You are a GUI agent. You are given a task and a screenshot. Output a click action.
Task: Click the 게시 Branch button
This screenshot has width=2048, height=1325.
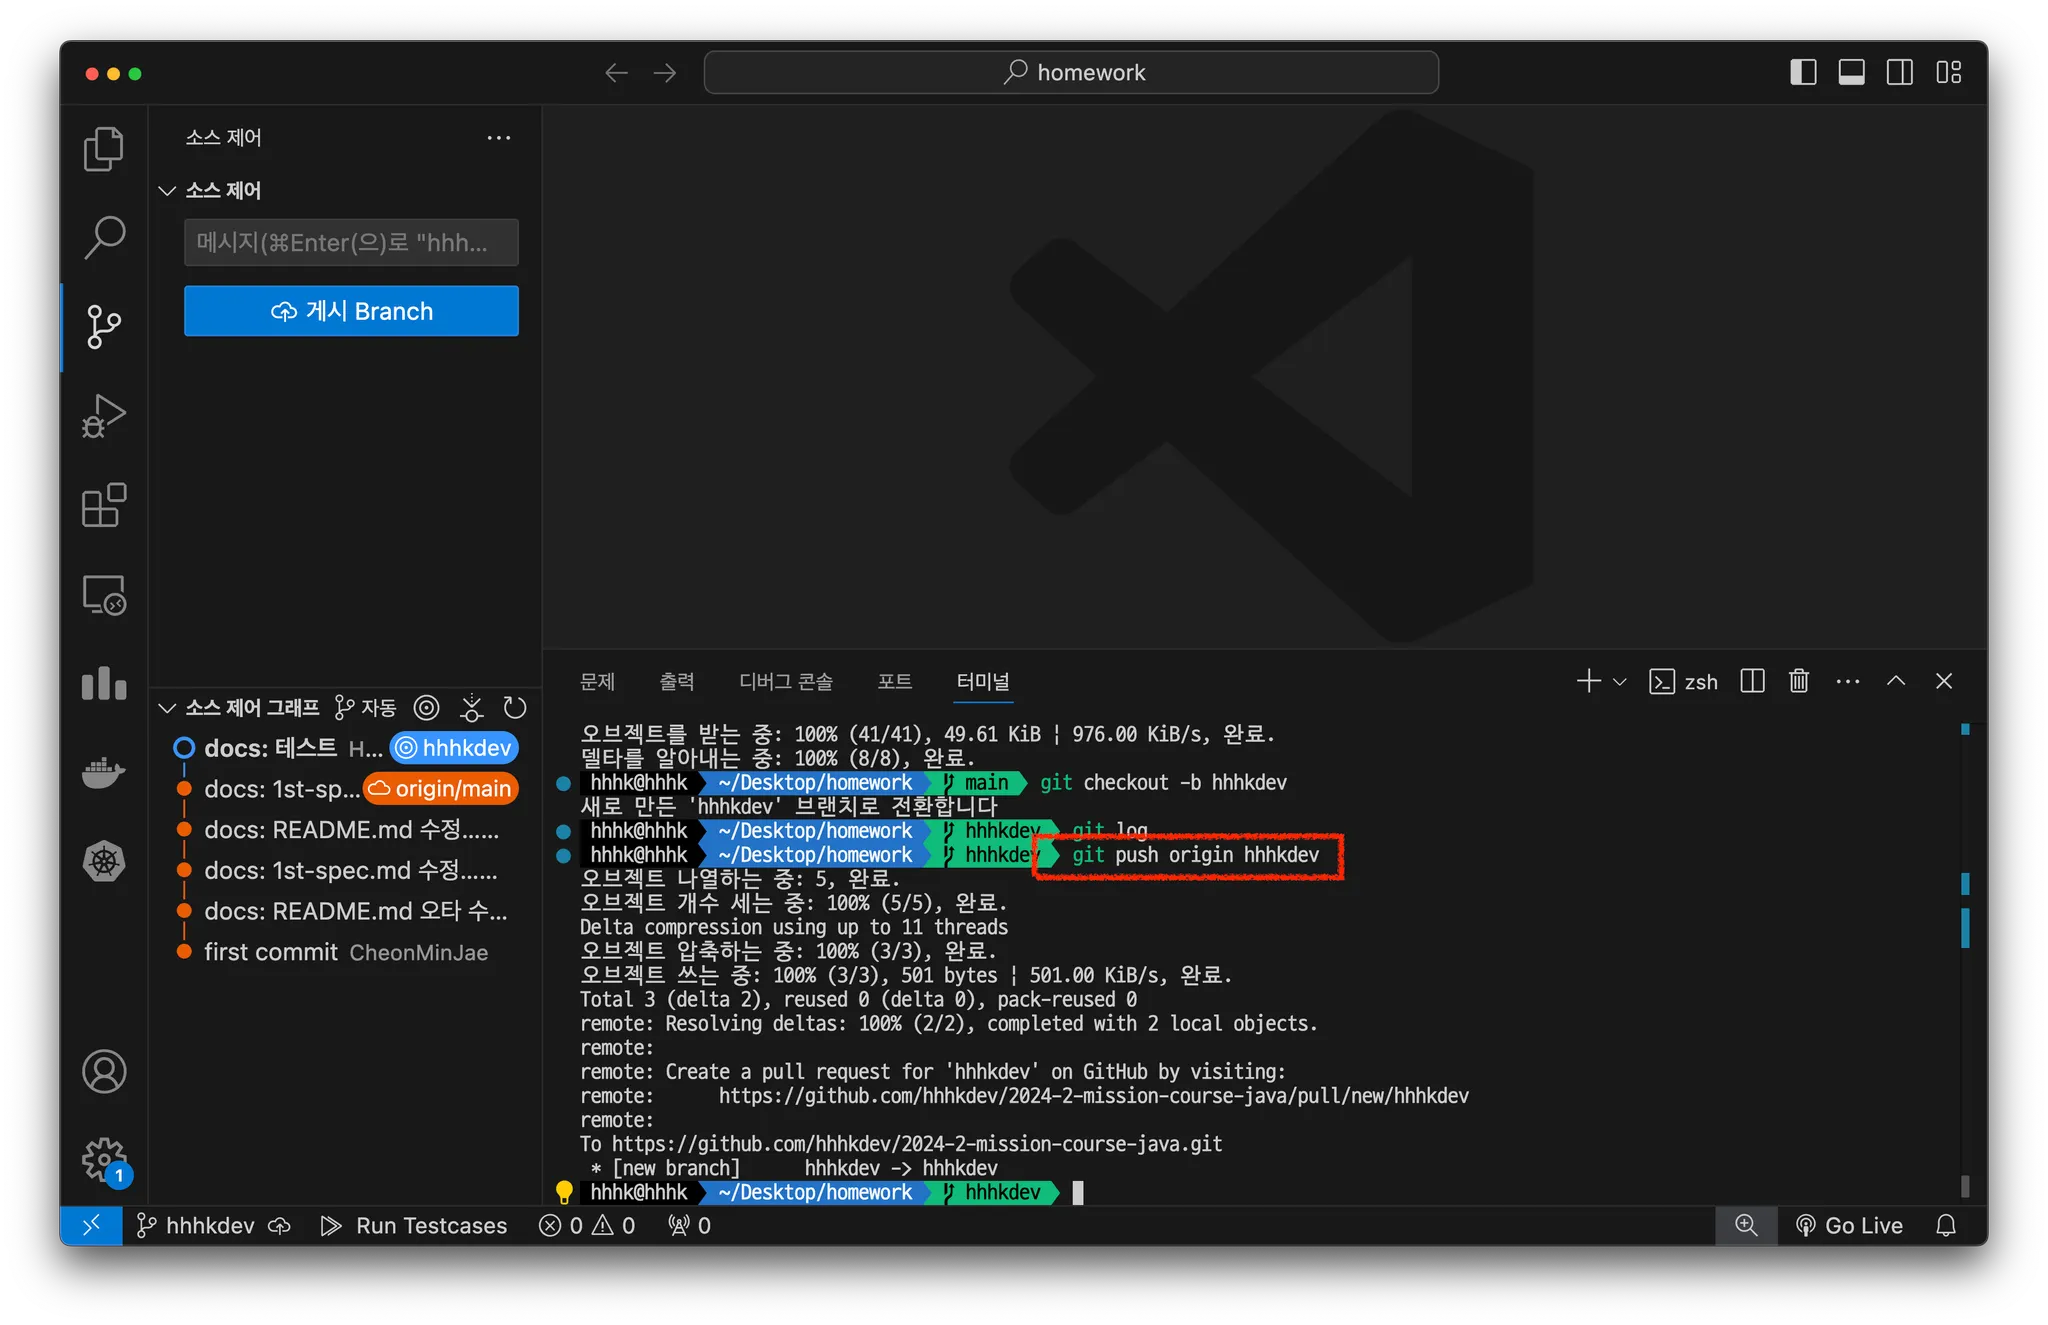(x=351, y=311)
